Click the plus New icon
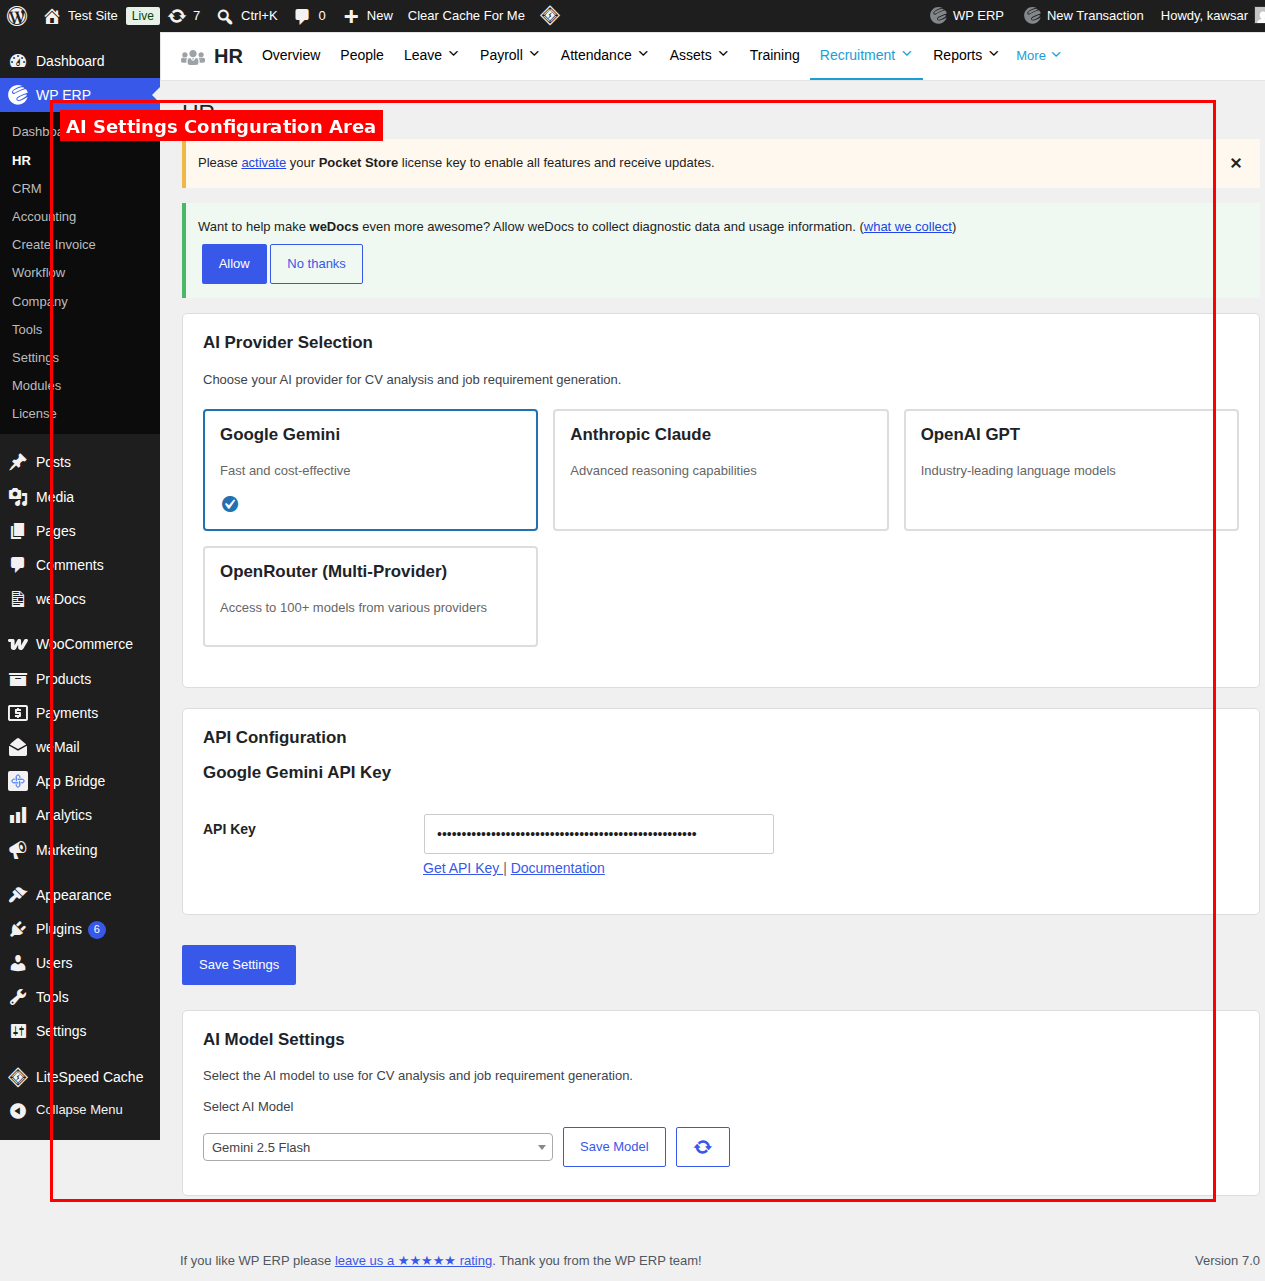The height and width of the screenshot is (1281, 1265). pos(351,16)
